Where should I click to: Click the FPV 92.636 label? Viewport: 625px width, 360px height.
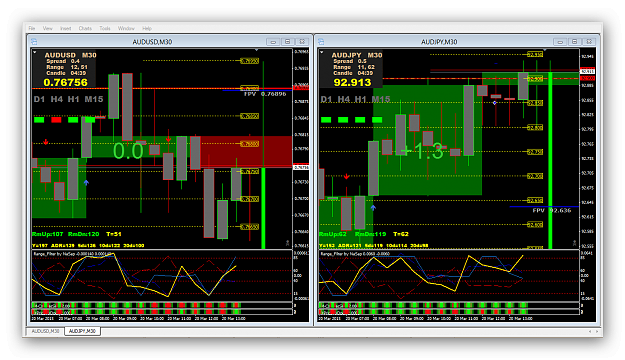tap(552, 210)
